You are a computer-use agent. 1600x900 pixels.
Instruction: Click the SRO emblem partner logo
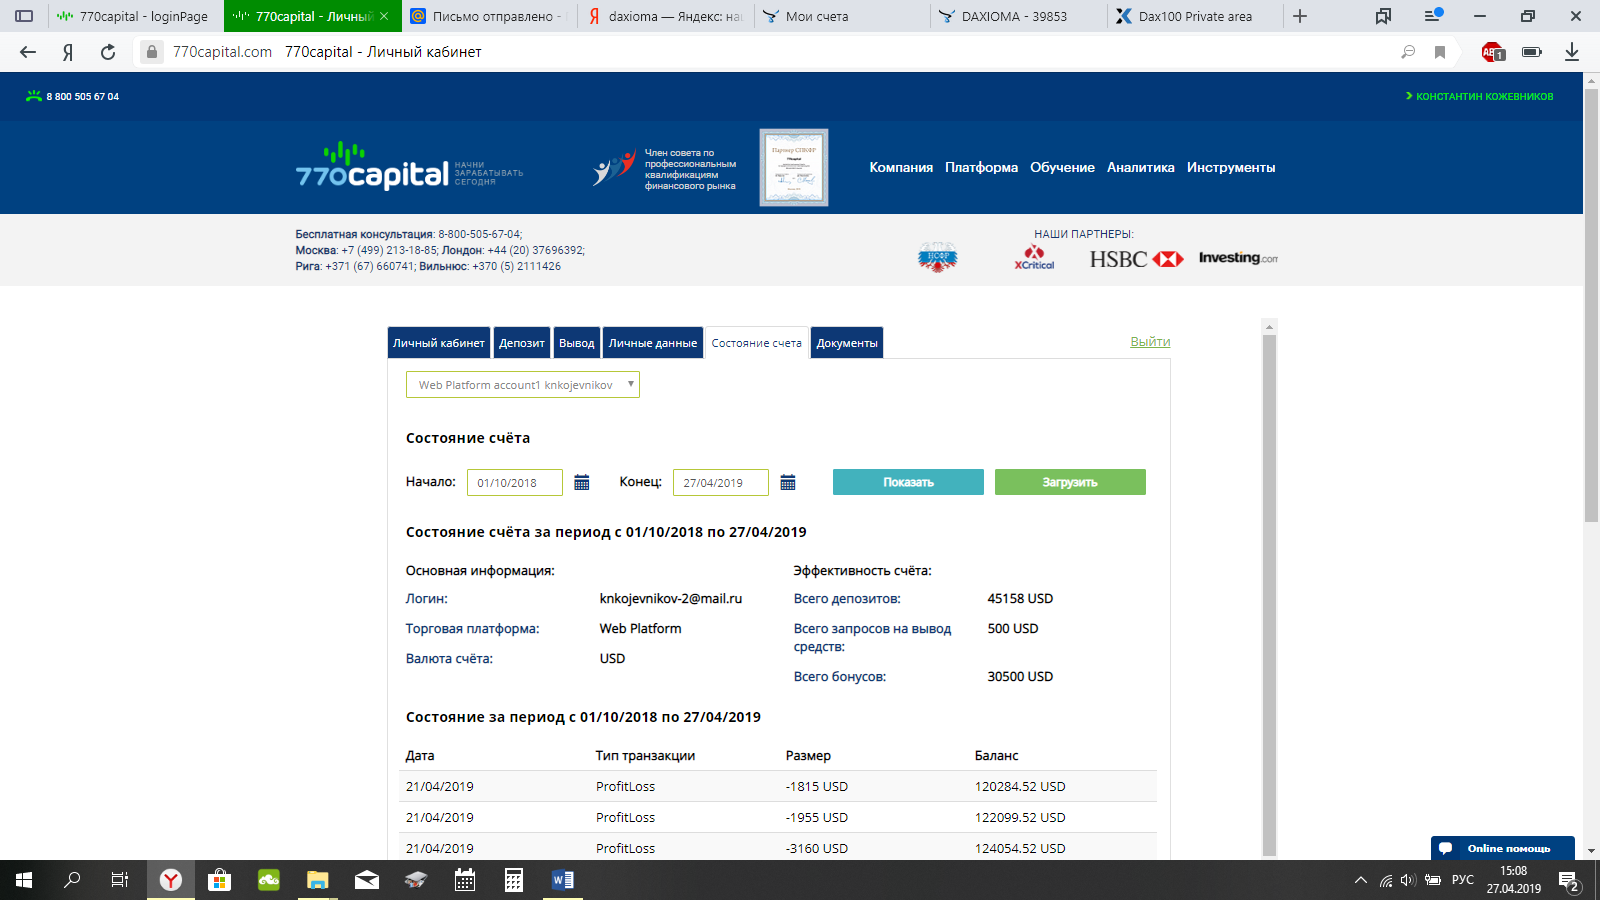pyautogui.click(x=938, y=257)
